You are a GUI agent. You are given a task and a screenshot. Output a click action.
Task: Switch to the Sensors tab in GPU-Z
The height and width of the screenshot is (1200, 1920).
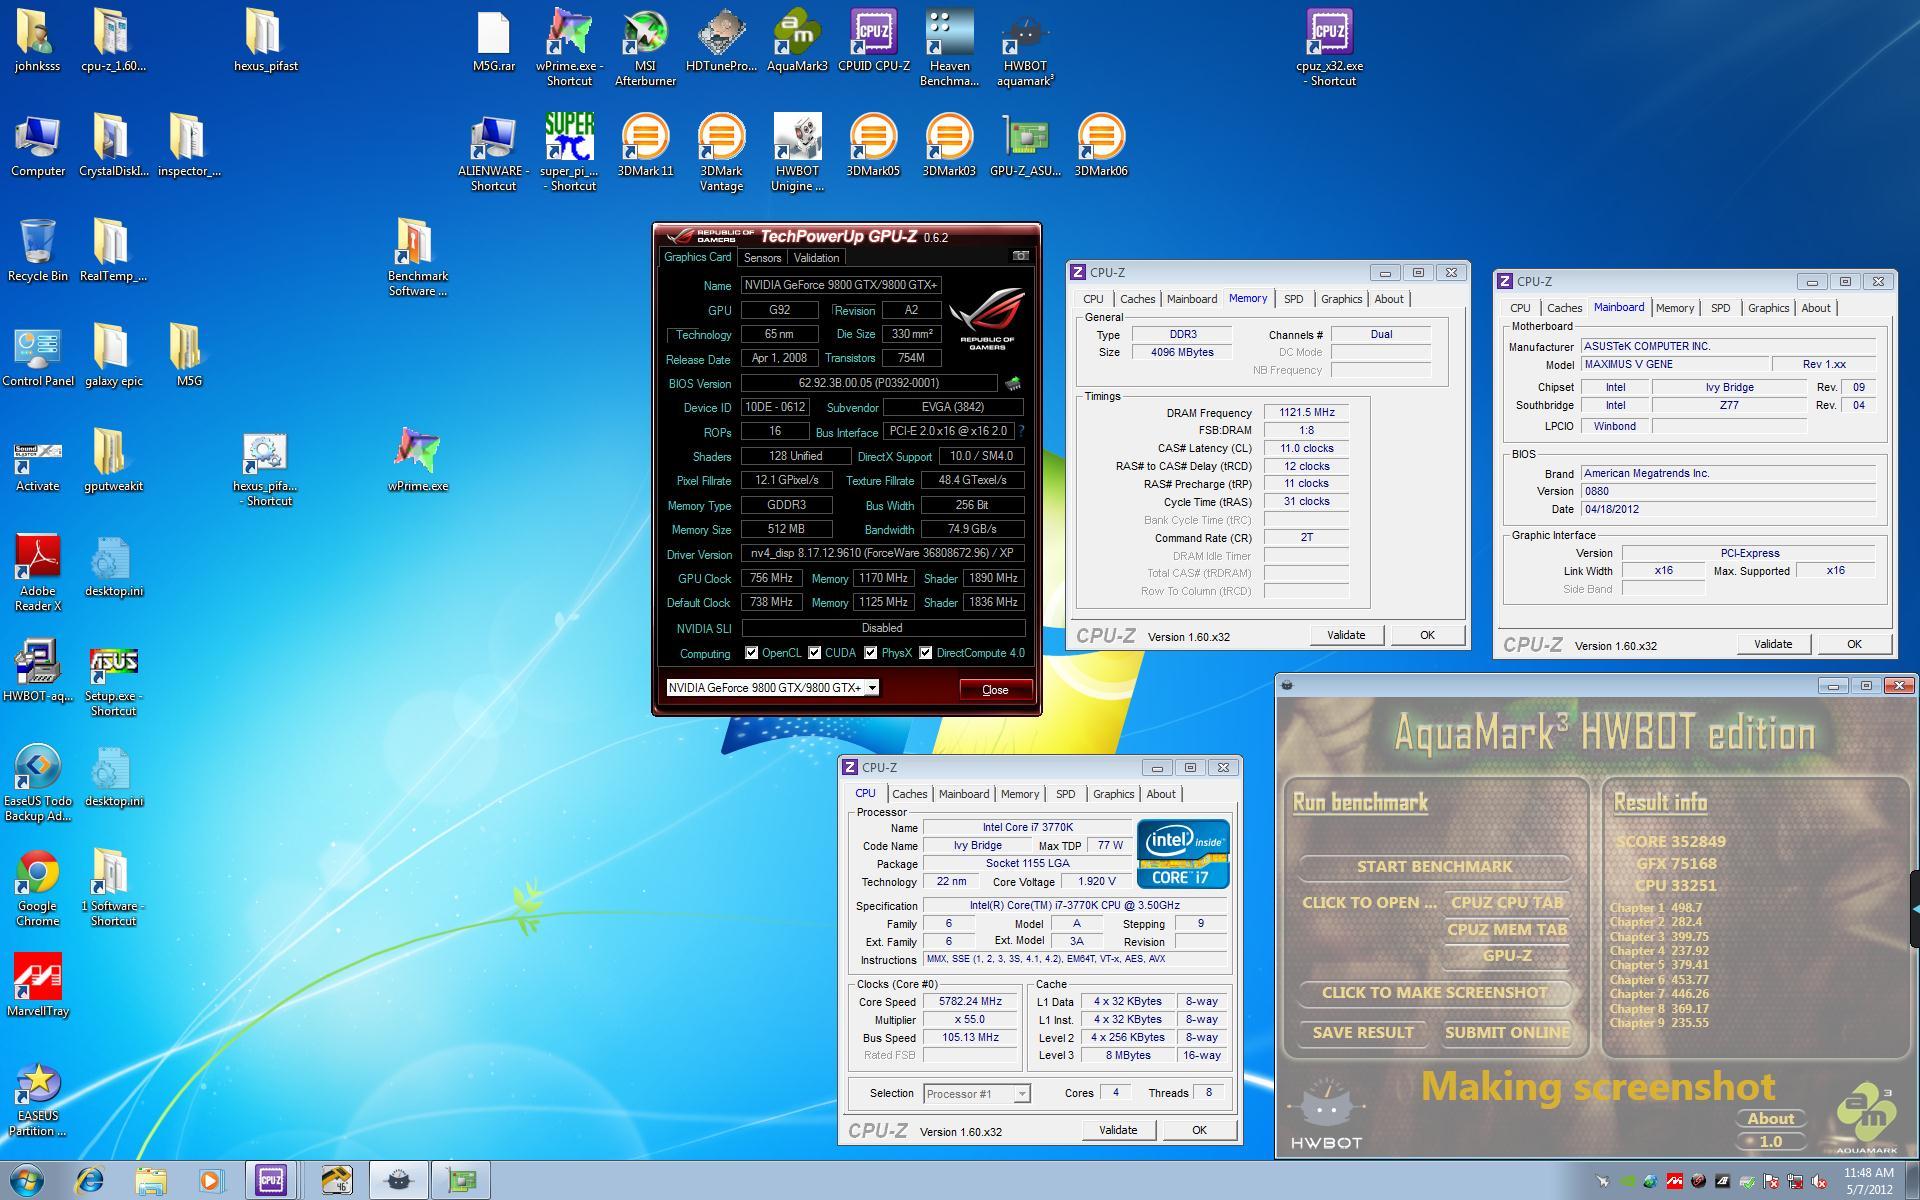click(x=762, y=258)
